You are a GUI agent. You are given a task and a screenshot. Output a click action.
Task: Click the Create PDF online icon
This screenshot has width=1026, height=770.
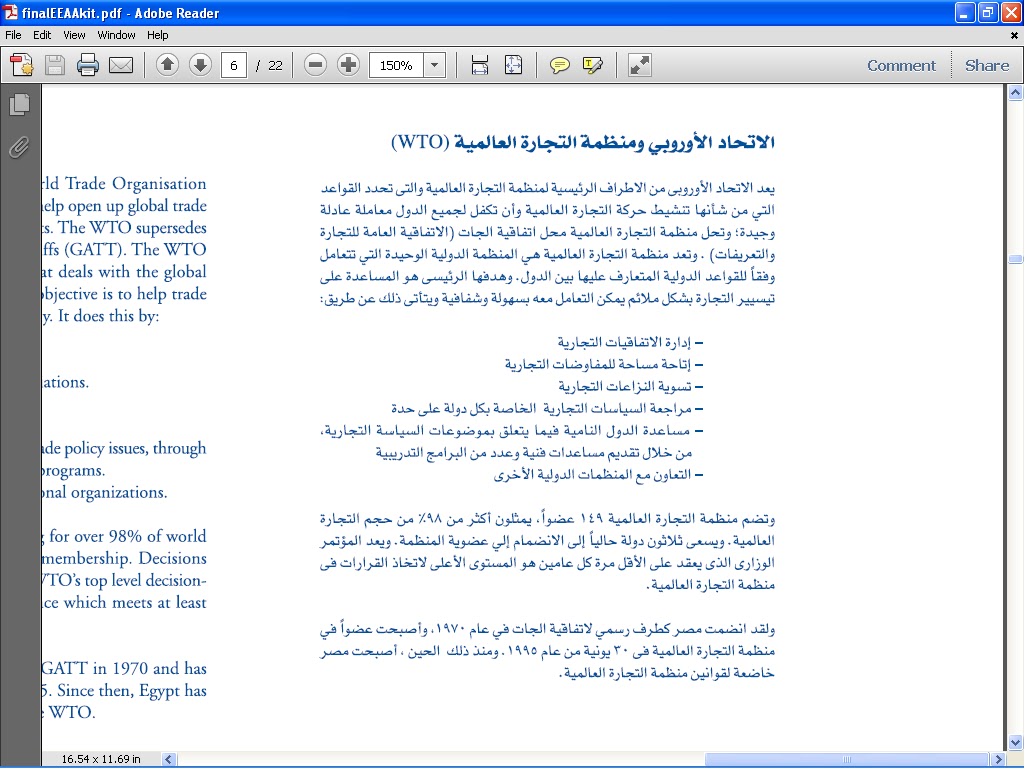click(x=22, y=65)
